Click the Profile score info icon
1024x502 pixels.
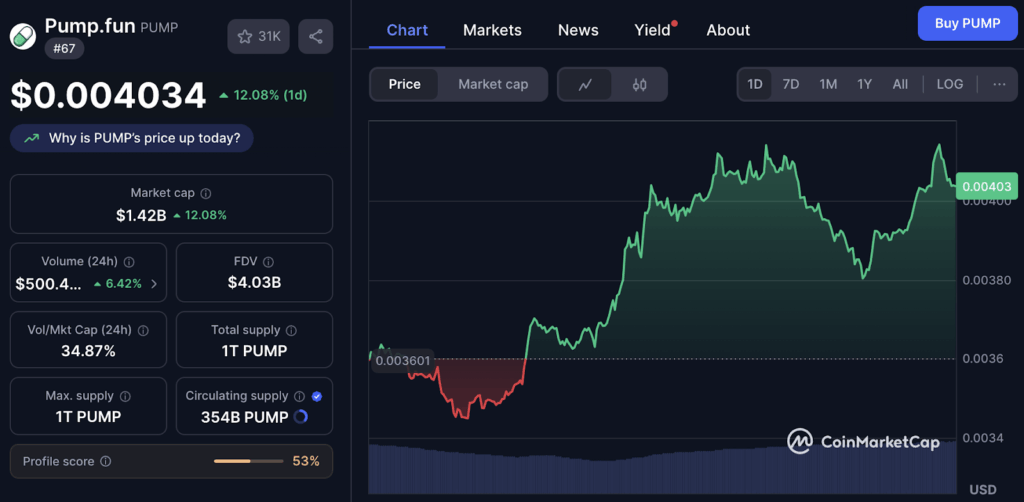pos(106,462)
